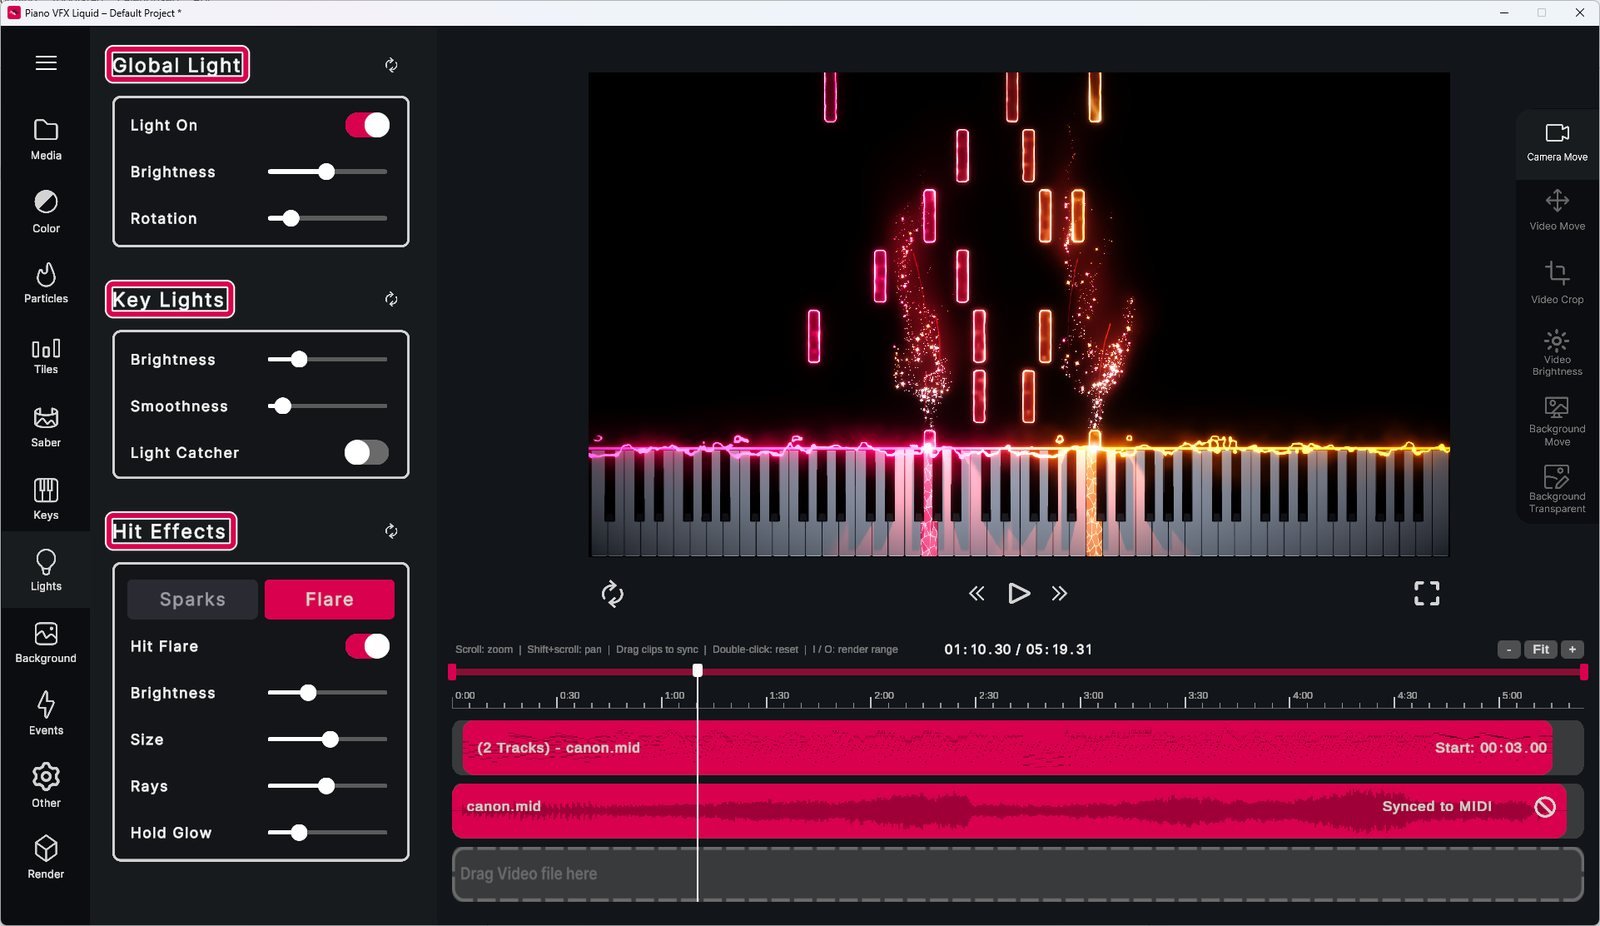Open the Tiles section
The image size is (1600, 926).
tap(46, 356)
